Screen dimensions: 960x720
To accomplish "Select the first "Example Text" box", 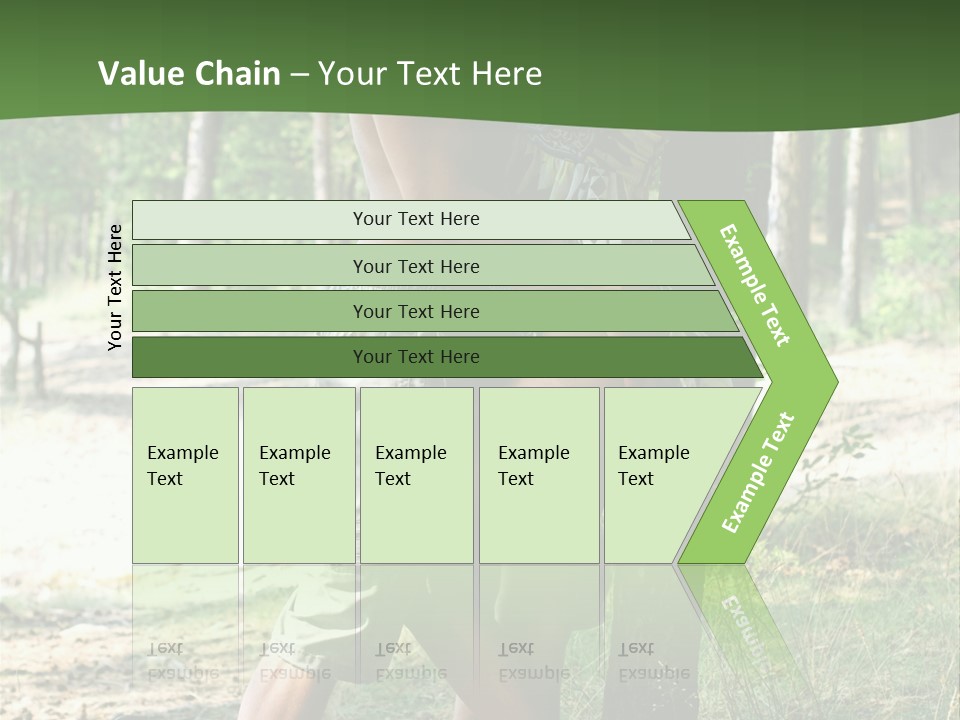I will (x=185, y=474).
